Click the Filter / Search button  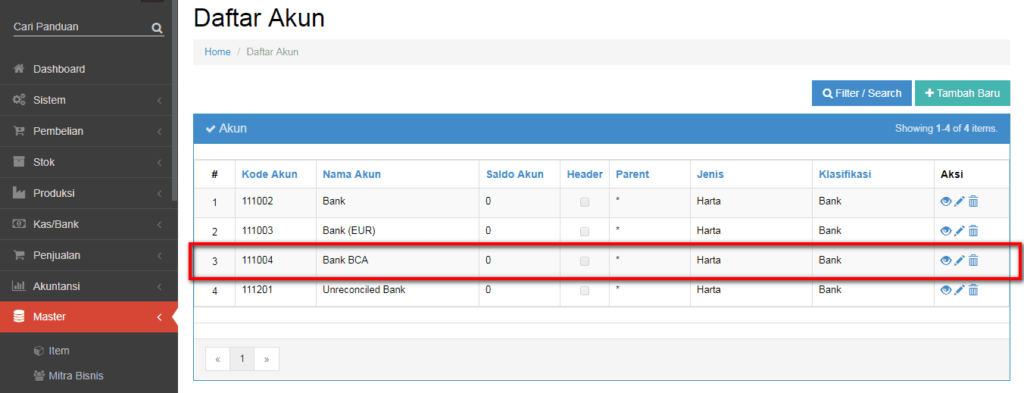(x=861, y=93)
